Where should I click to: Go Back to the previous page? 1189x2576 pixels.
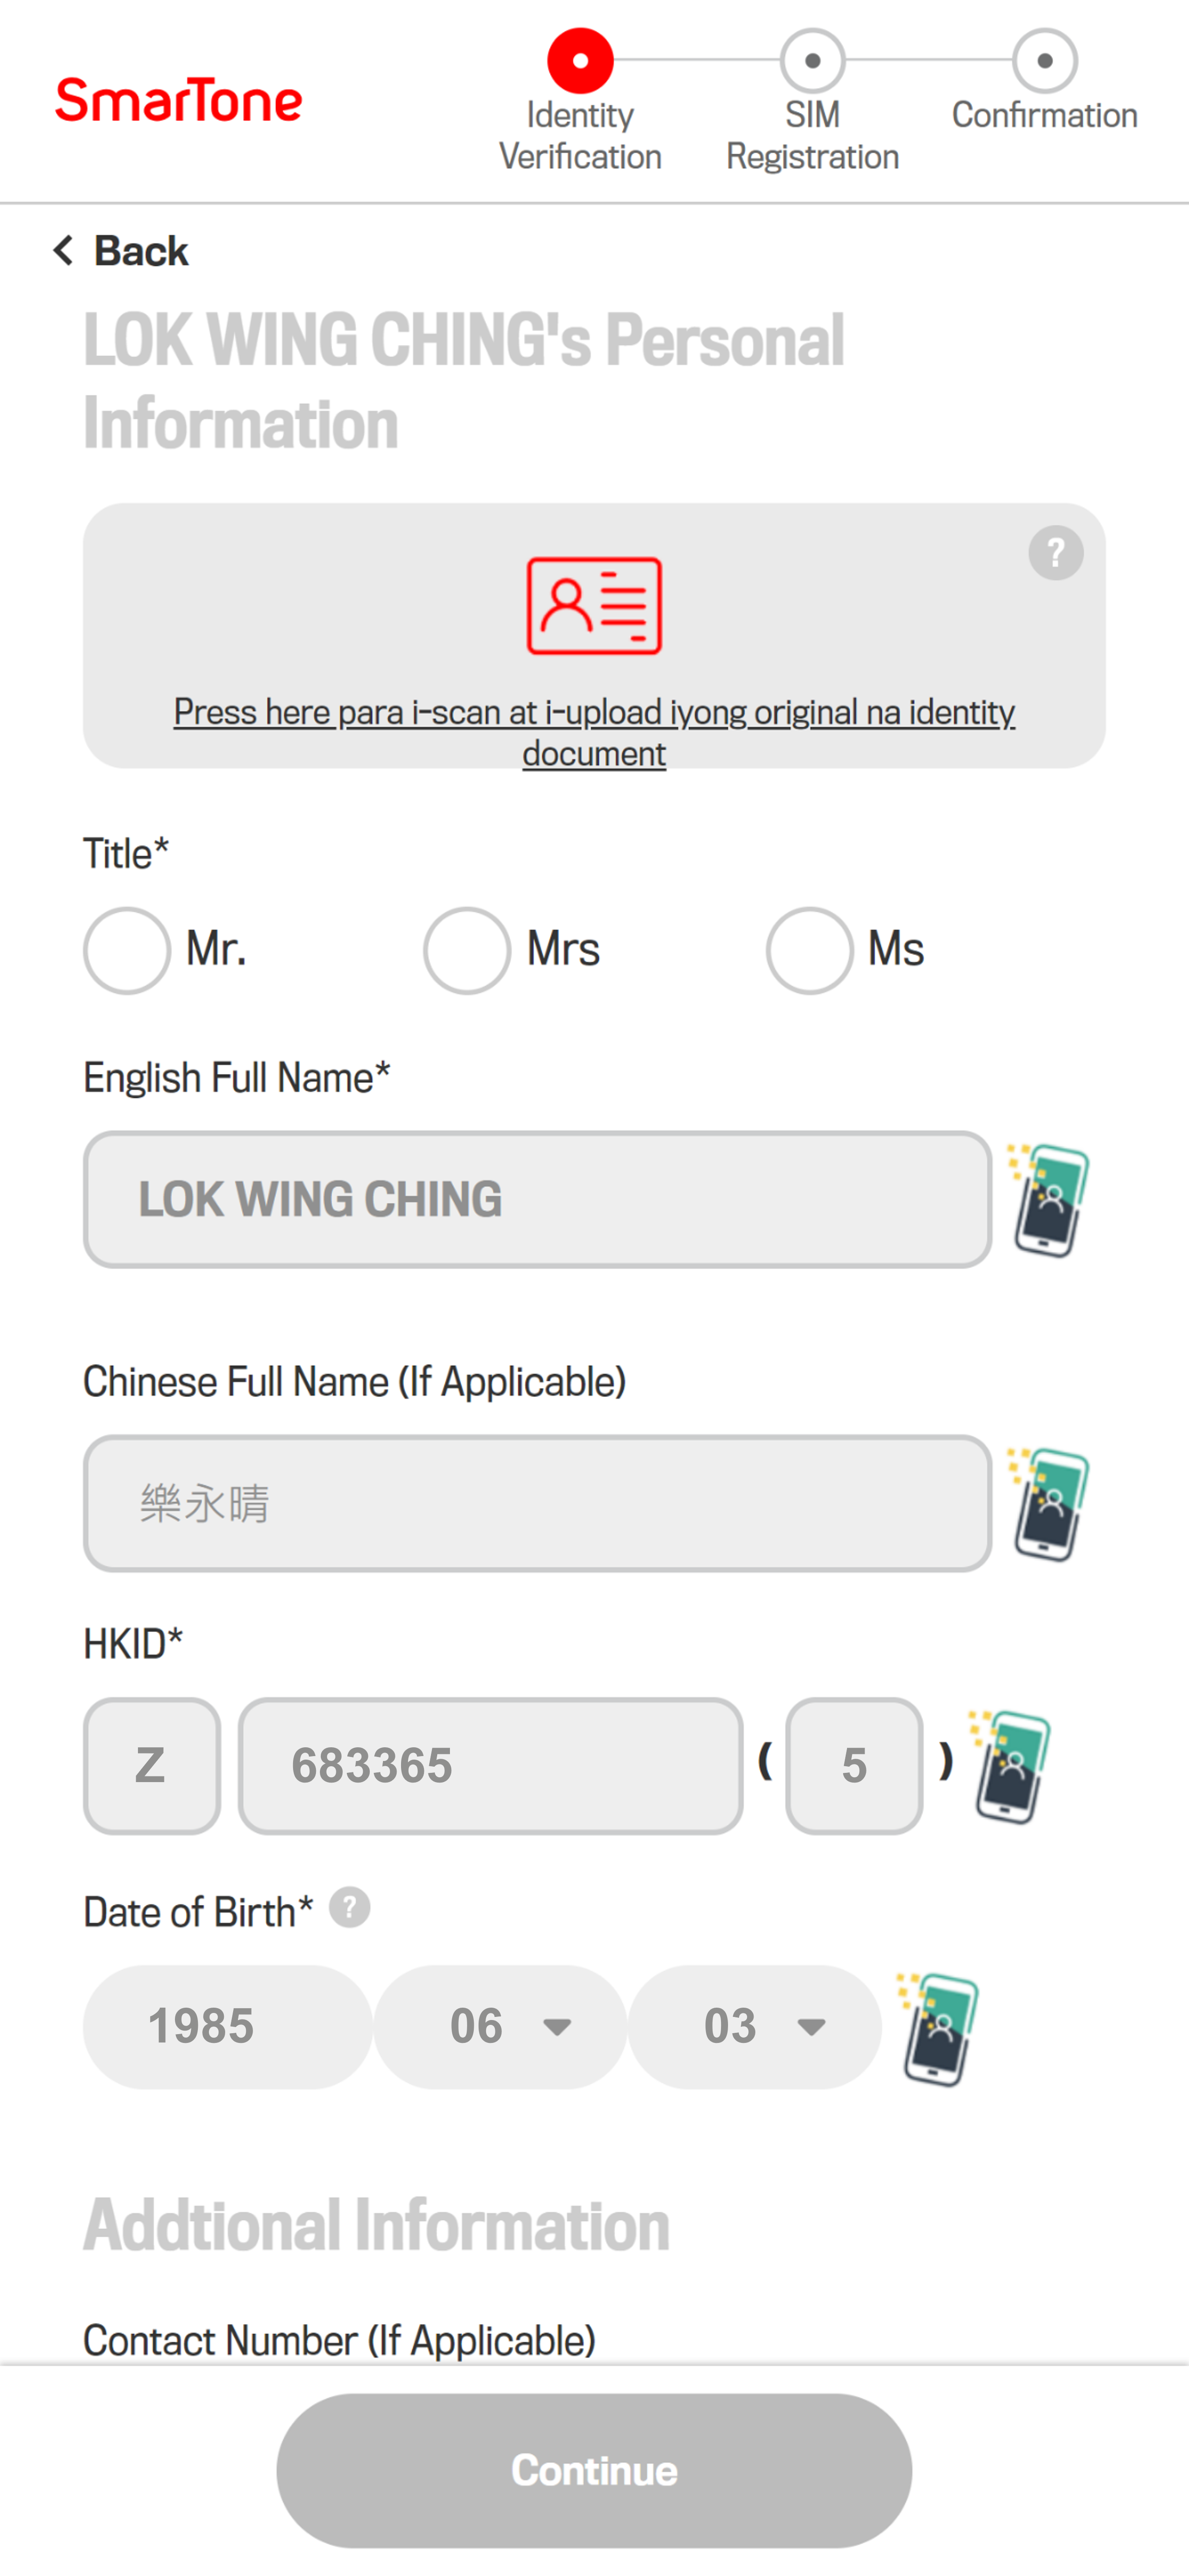coord(120,251)
